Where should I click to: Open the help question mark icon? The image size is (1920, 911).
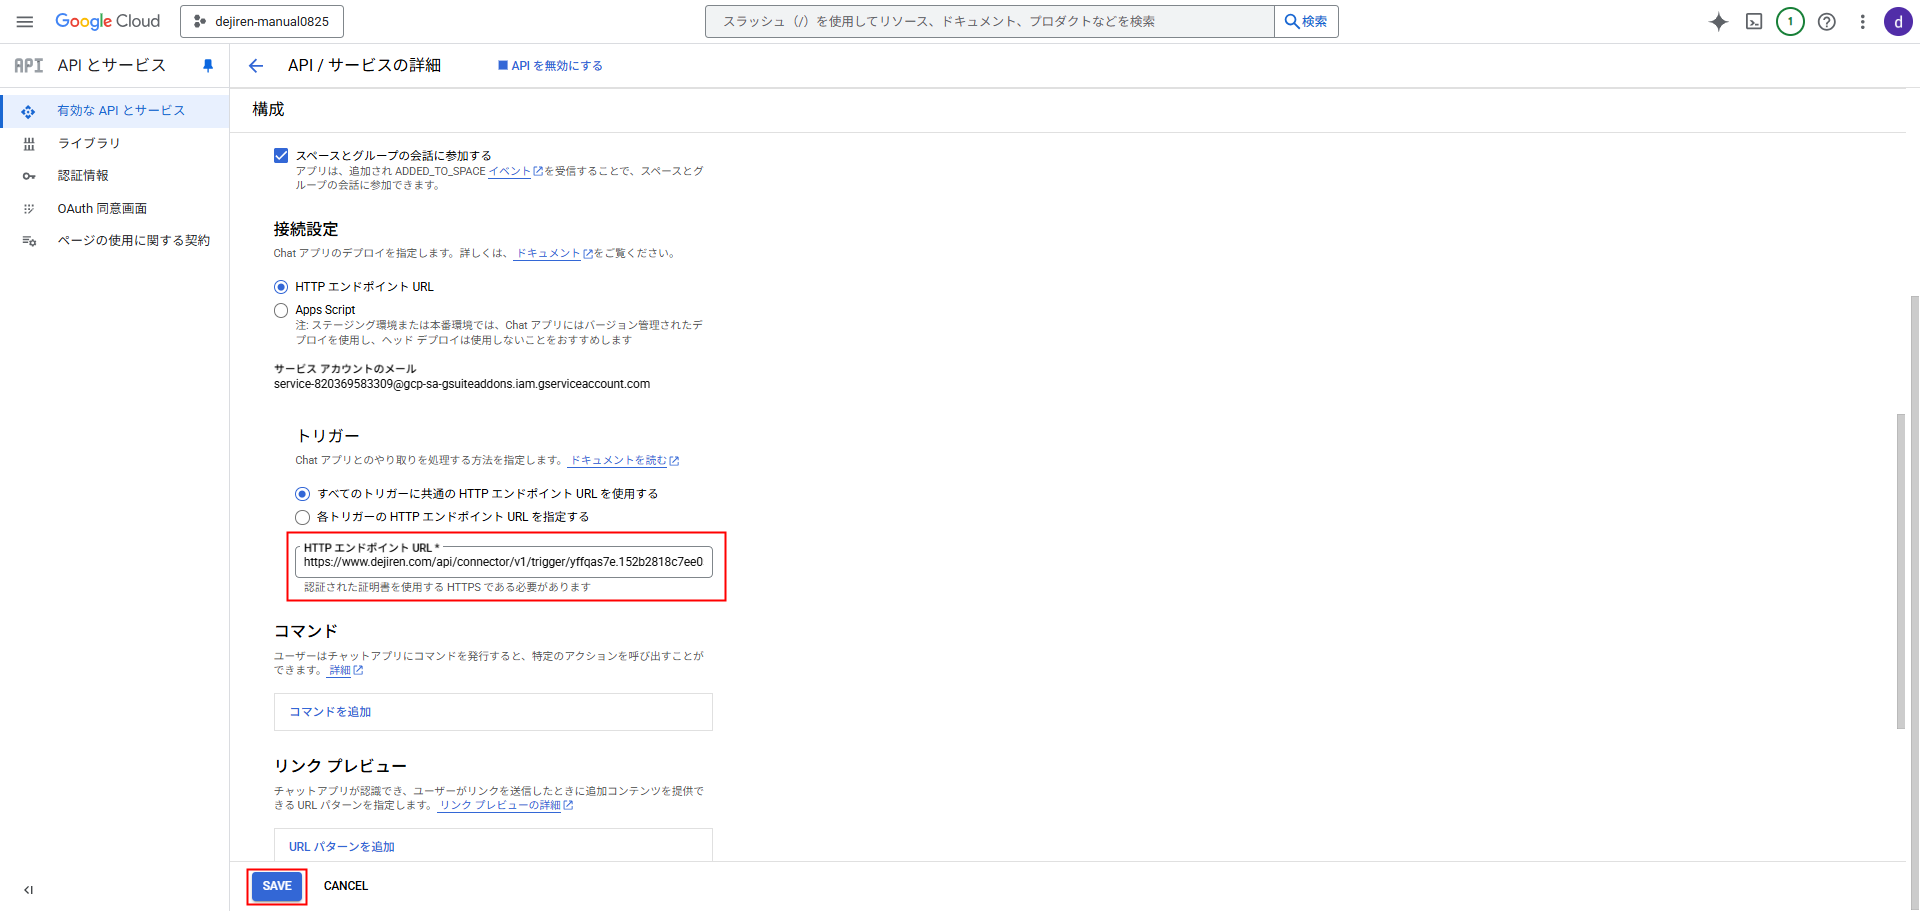click(x=1826, y=22)
